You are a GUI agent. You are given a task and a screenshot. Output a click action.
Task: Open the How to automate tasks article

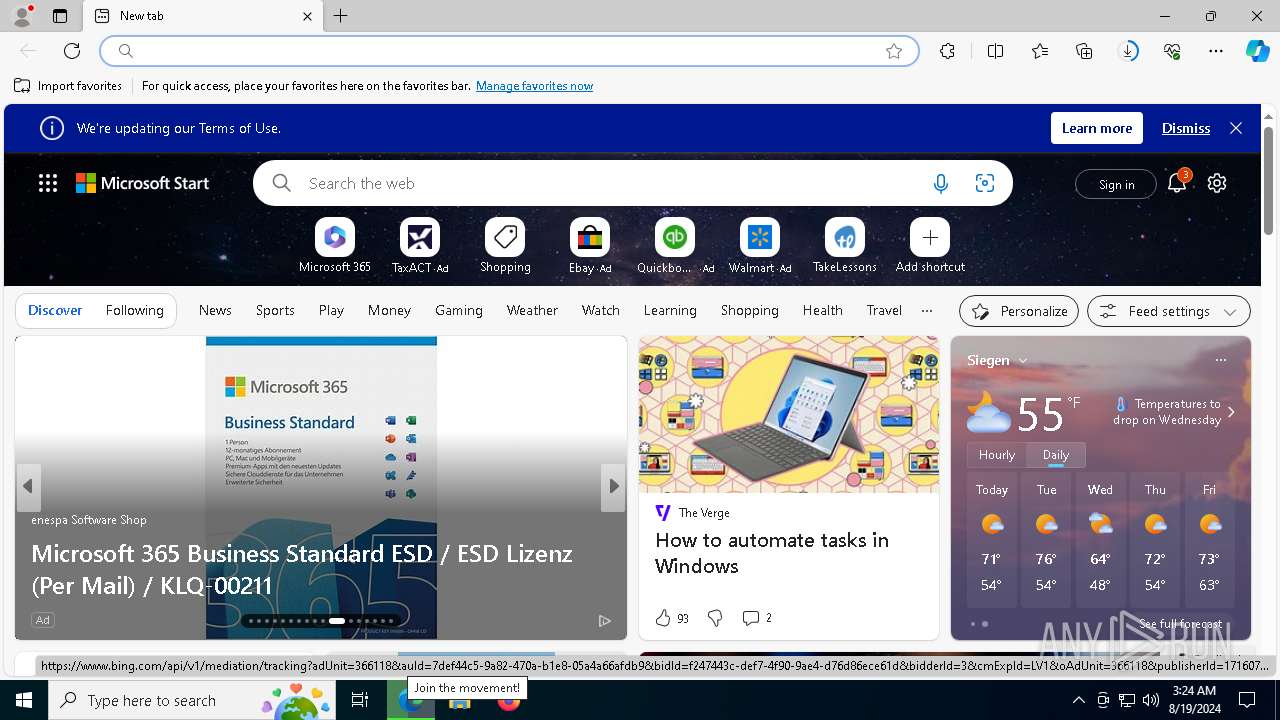[772, 553]
